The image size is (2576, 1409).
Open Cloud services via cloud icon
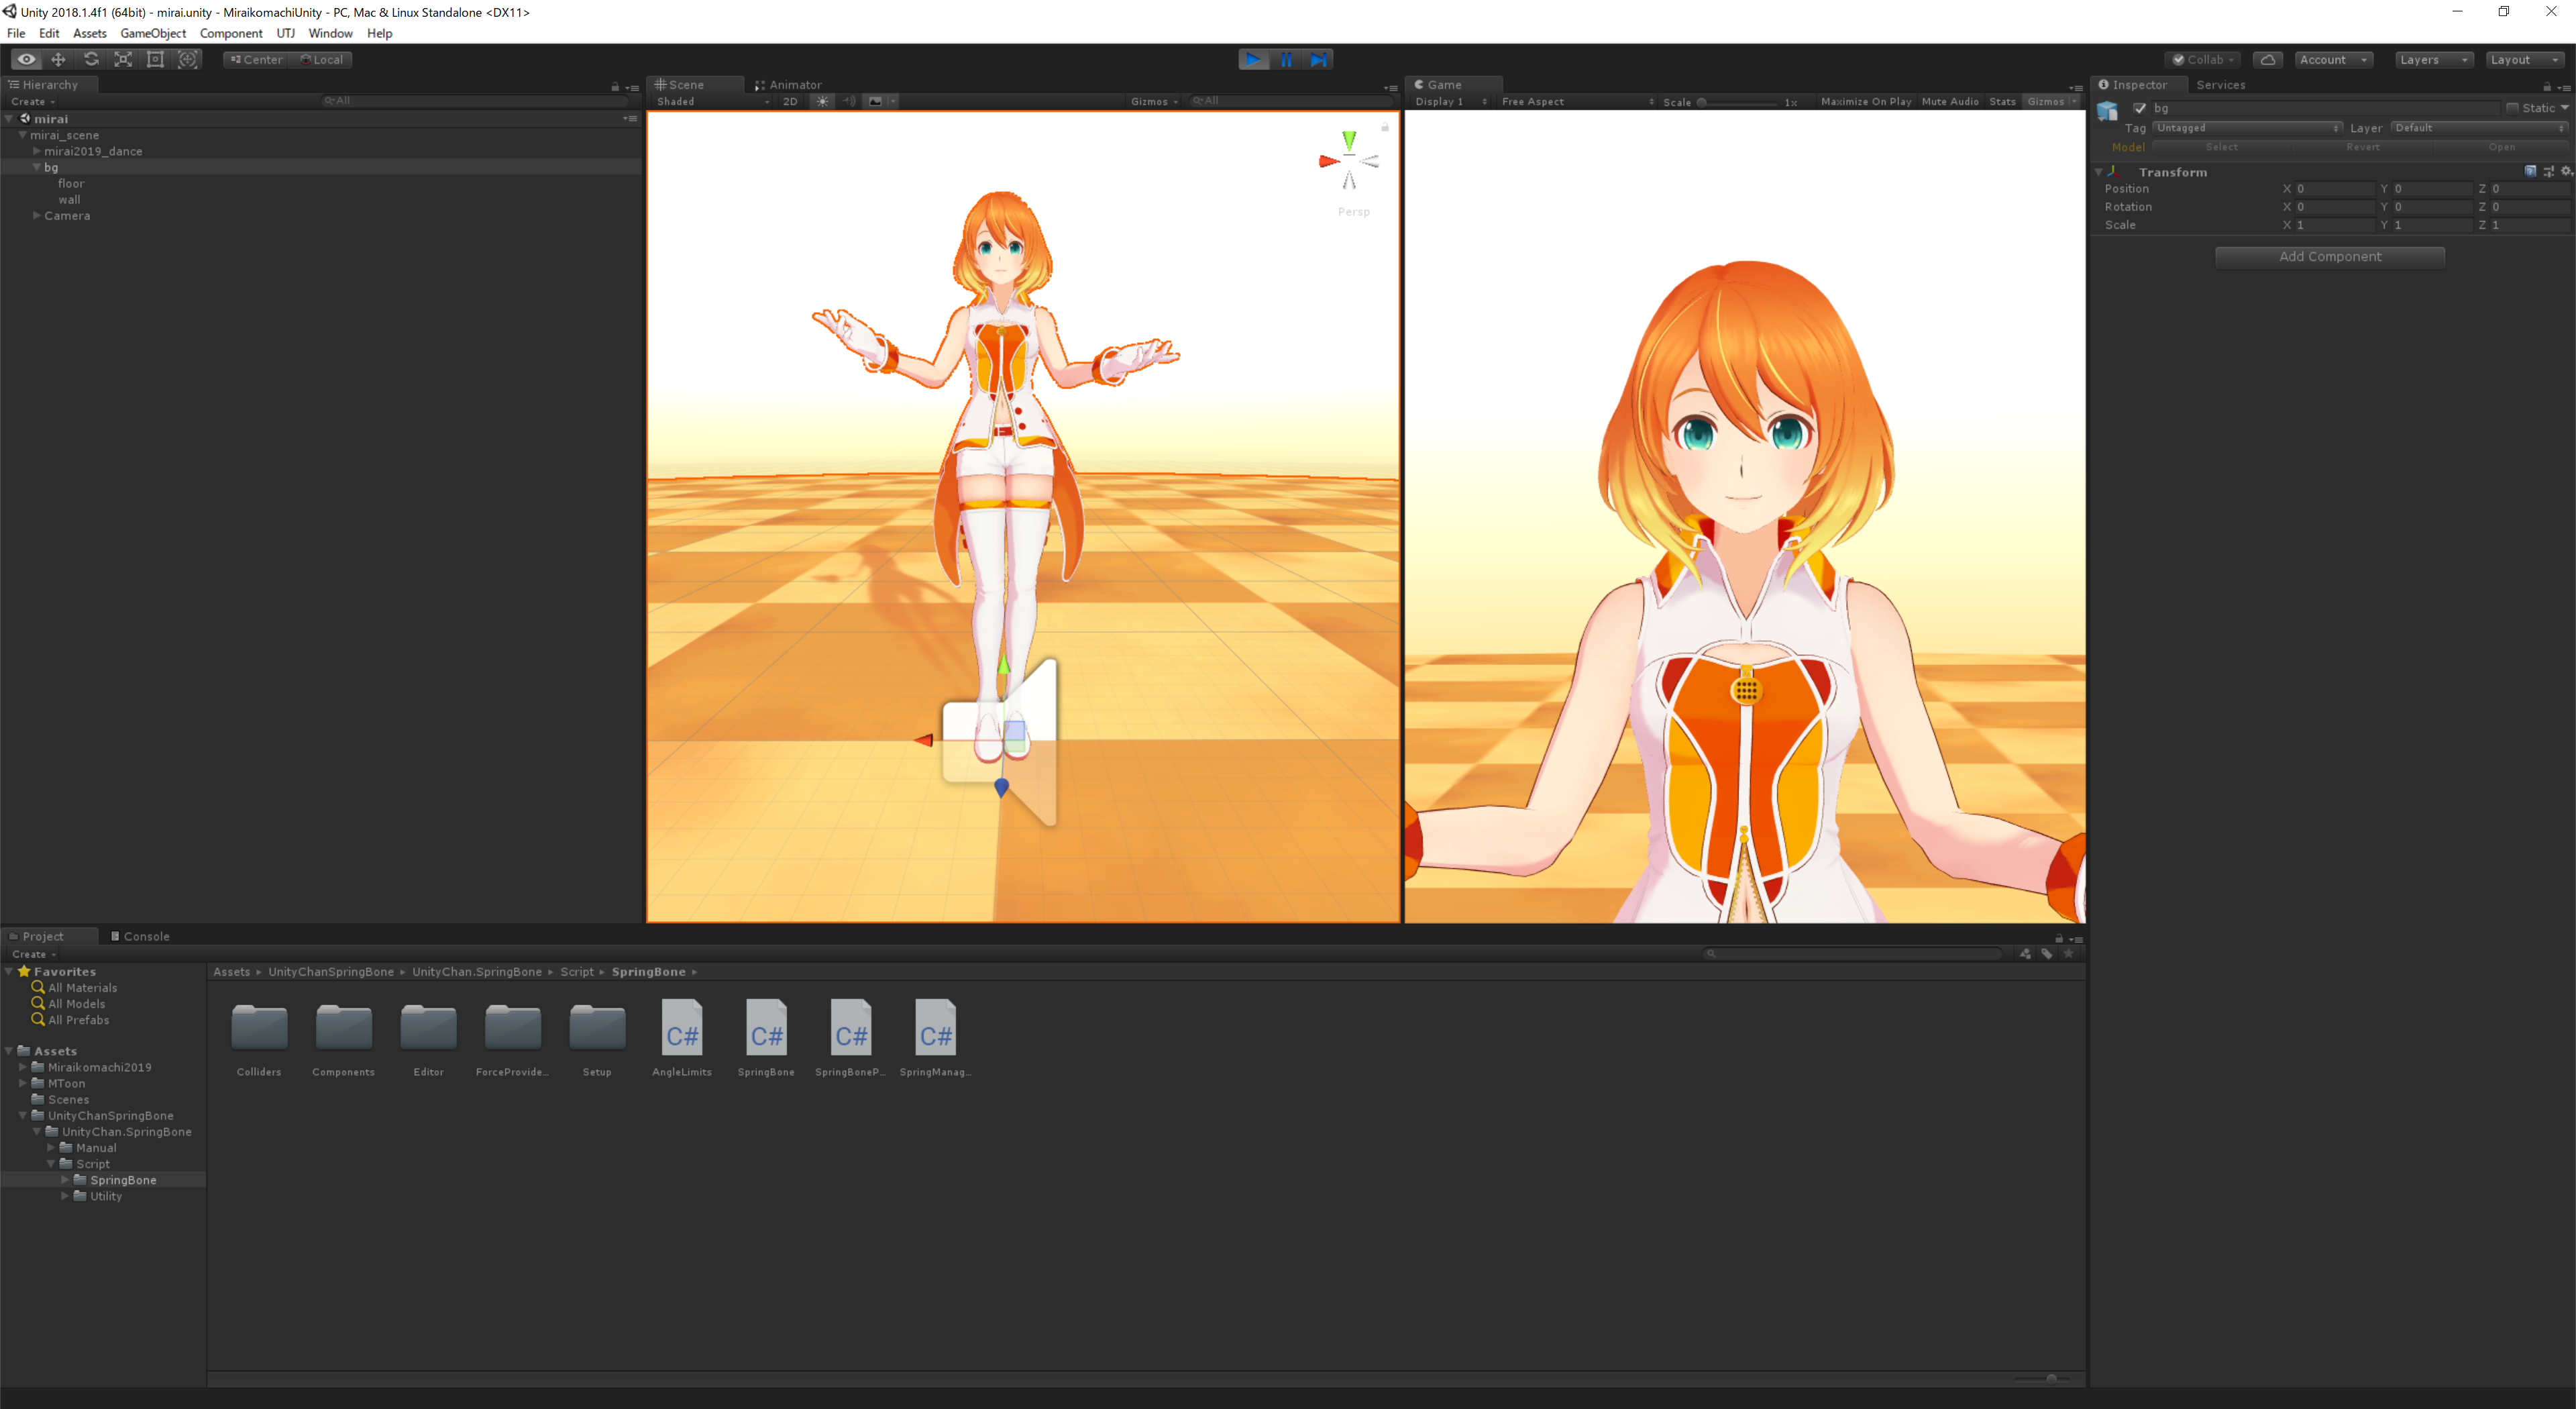(2267, 59)
